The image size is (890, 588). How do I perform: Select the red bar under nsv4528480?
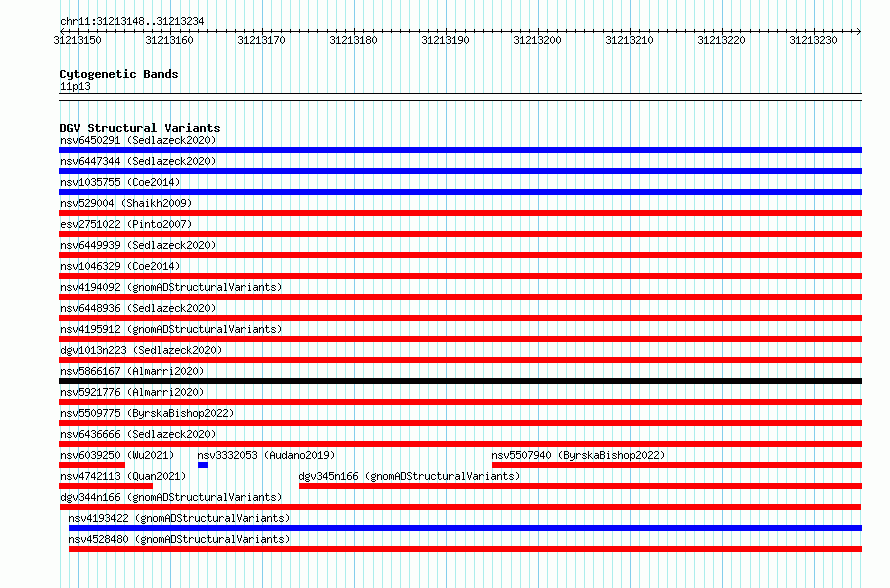coord(465,549)
